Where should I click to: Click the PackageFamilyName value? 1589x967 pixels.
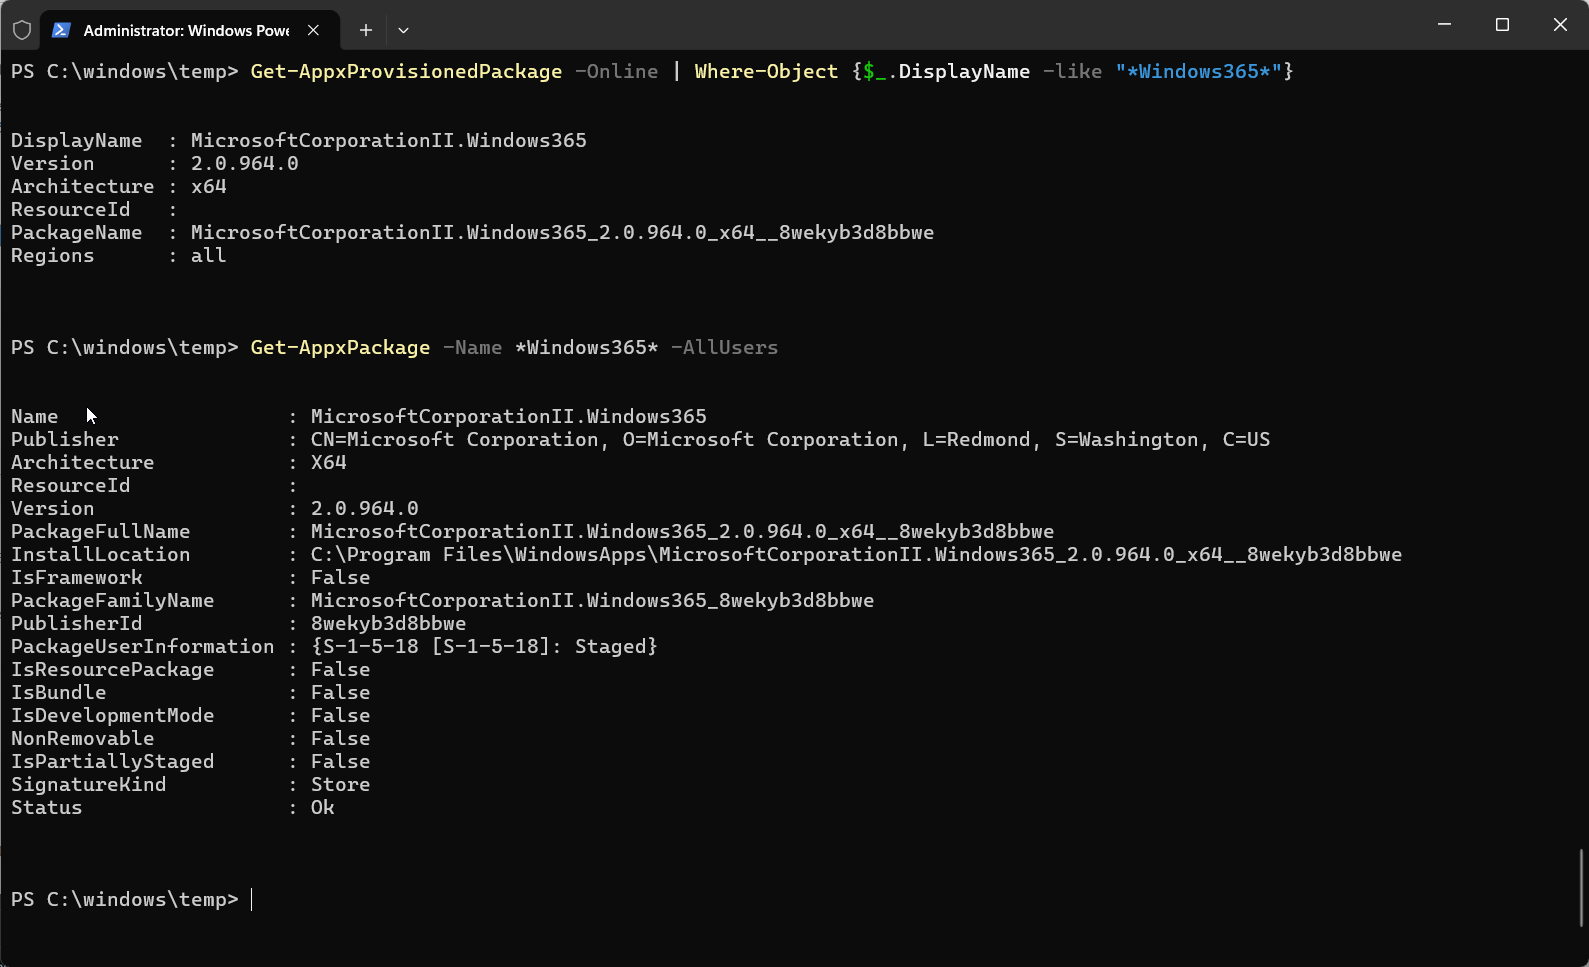pos(591,601)
